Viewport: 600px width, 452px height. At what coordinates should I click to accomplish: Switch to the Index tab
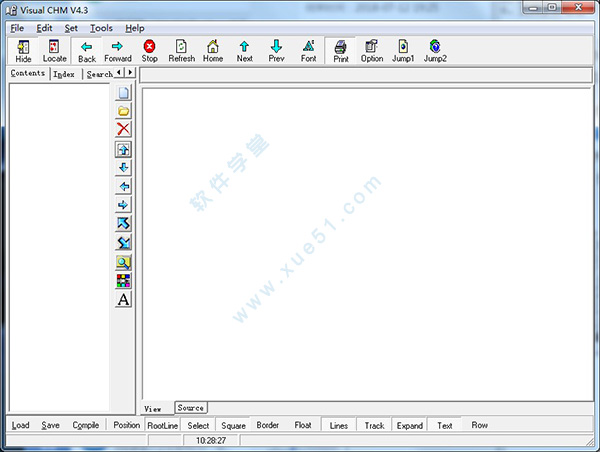coord(64,74)
